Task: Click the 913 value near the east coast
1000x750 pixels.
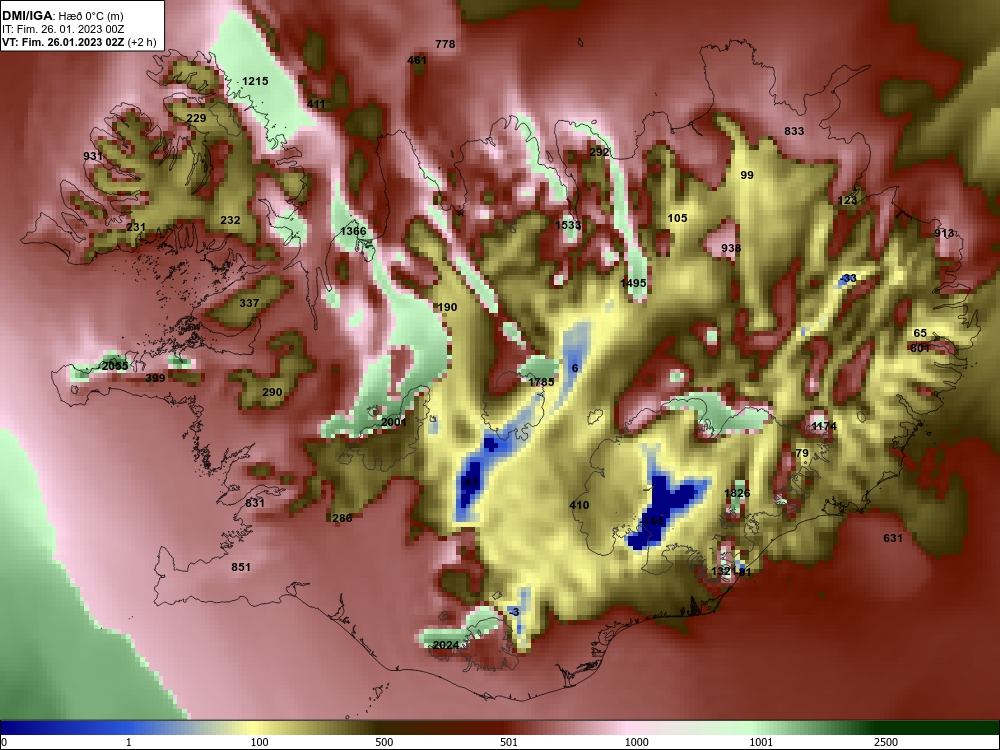Action: 944,233
